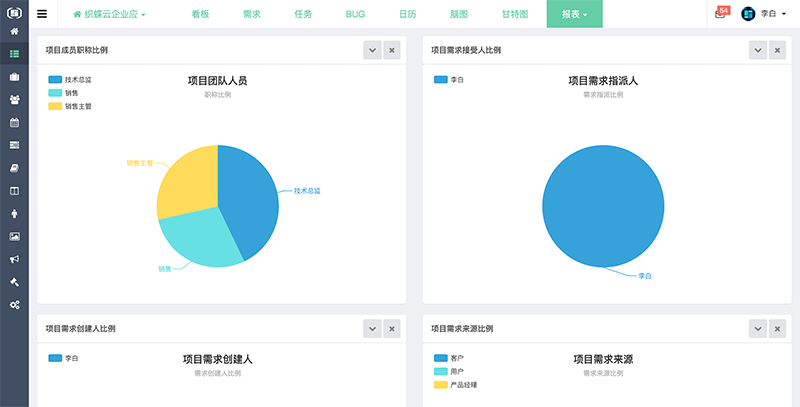The height and width of the screenshot is (407, 800).
Task: Toggle 客户 legend in source chart
Action: pyautogui.click(x=449, y=358)
